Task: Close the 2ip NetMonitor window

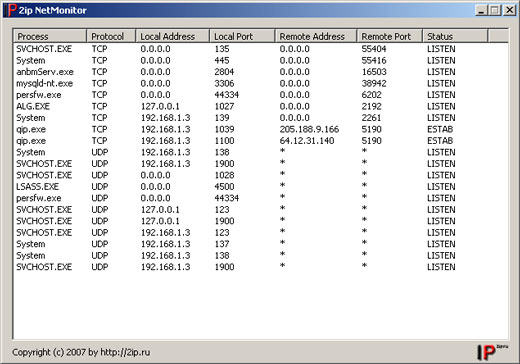Action: click(x=510, y=10)
